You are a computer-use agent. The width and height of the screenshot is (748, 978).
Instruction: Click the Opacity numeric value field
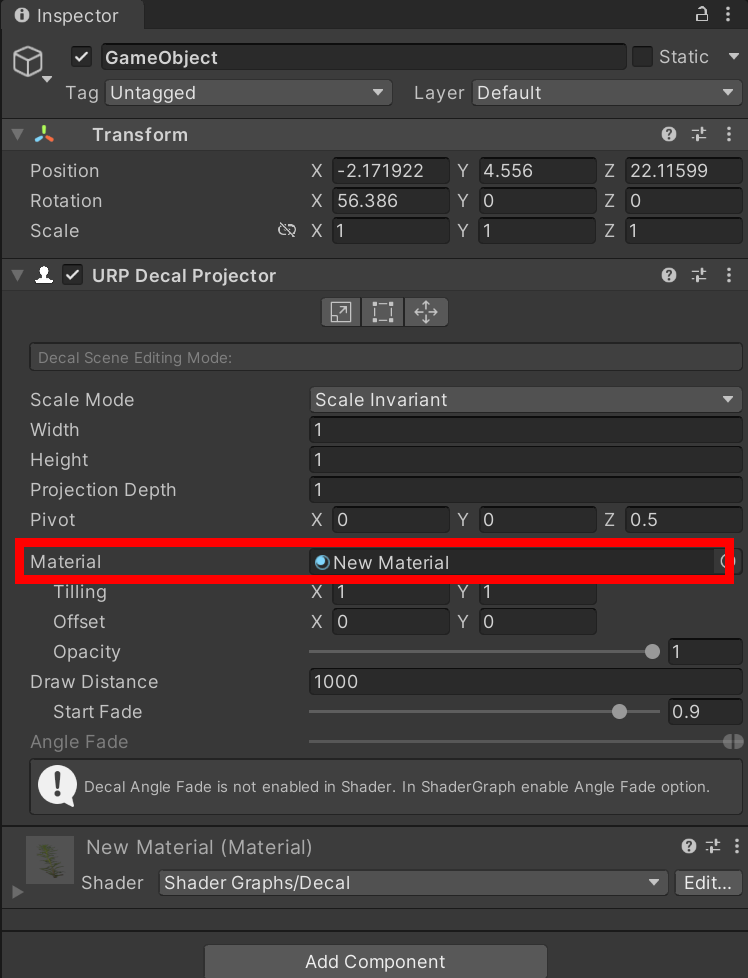point(705,652)
